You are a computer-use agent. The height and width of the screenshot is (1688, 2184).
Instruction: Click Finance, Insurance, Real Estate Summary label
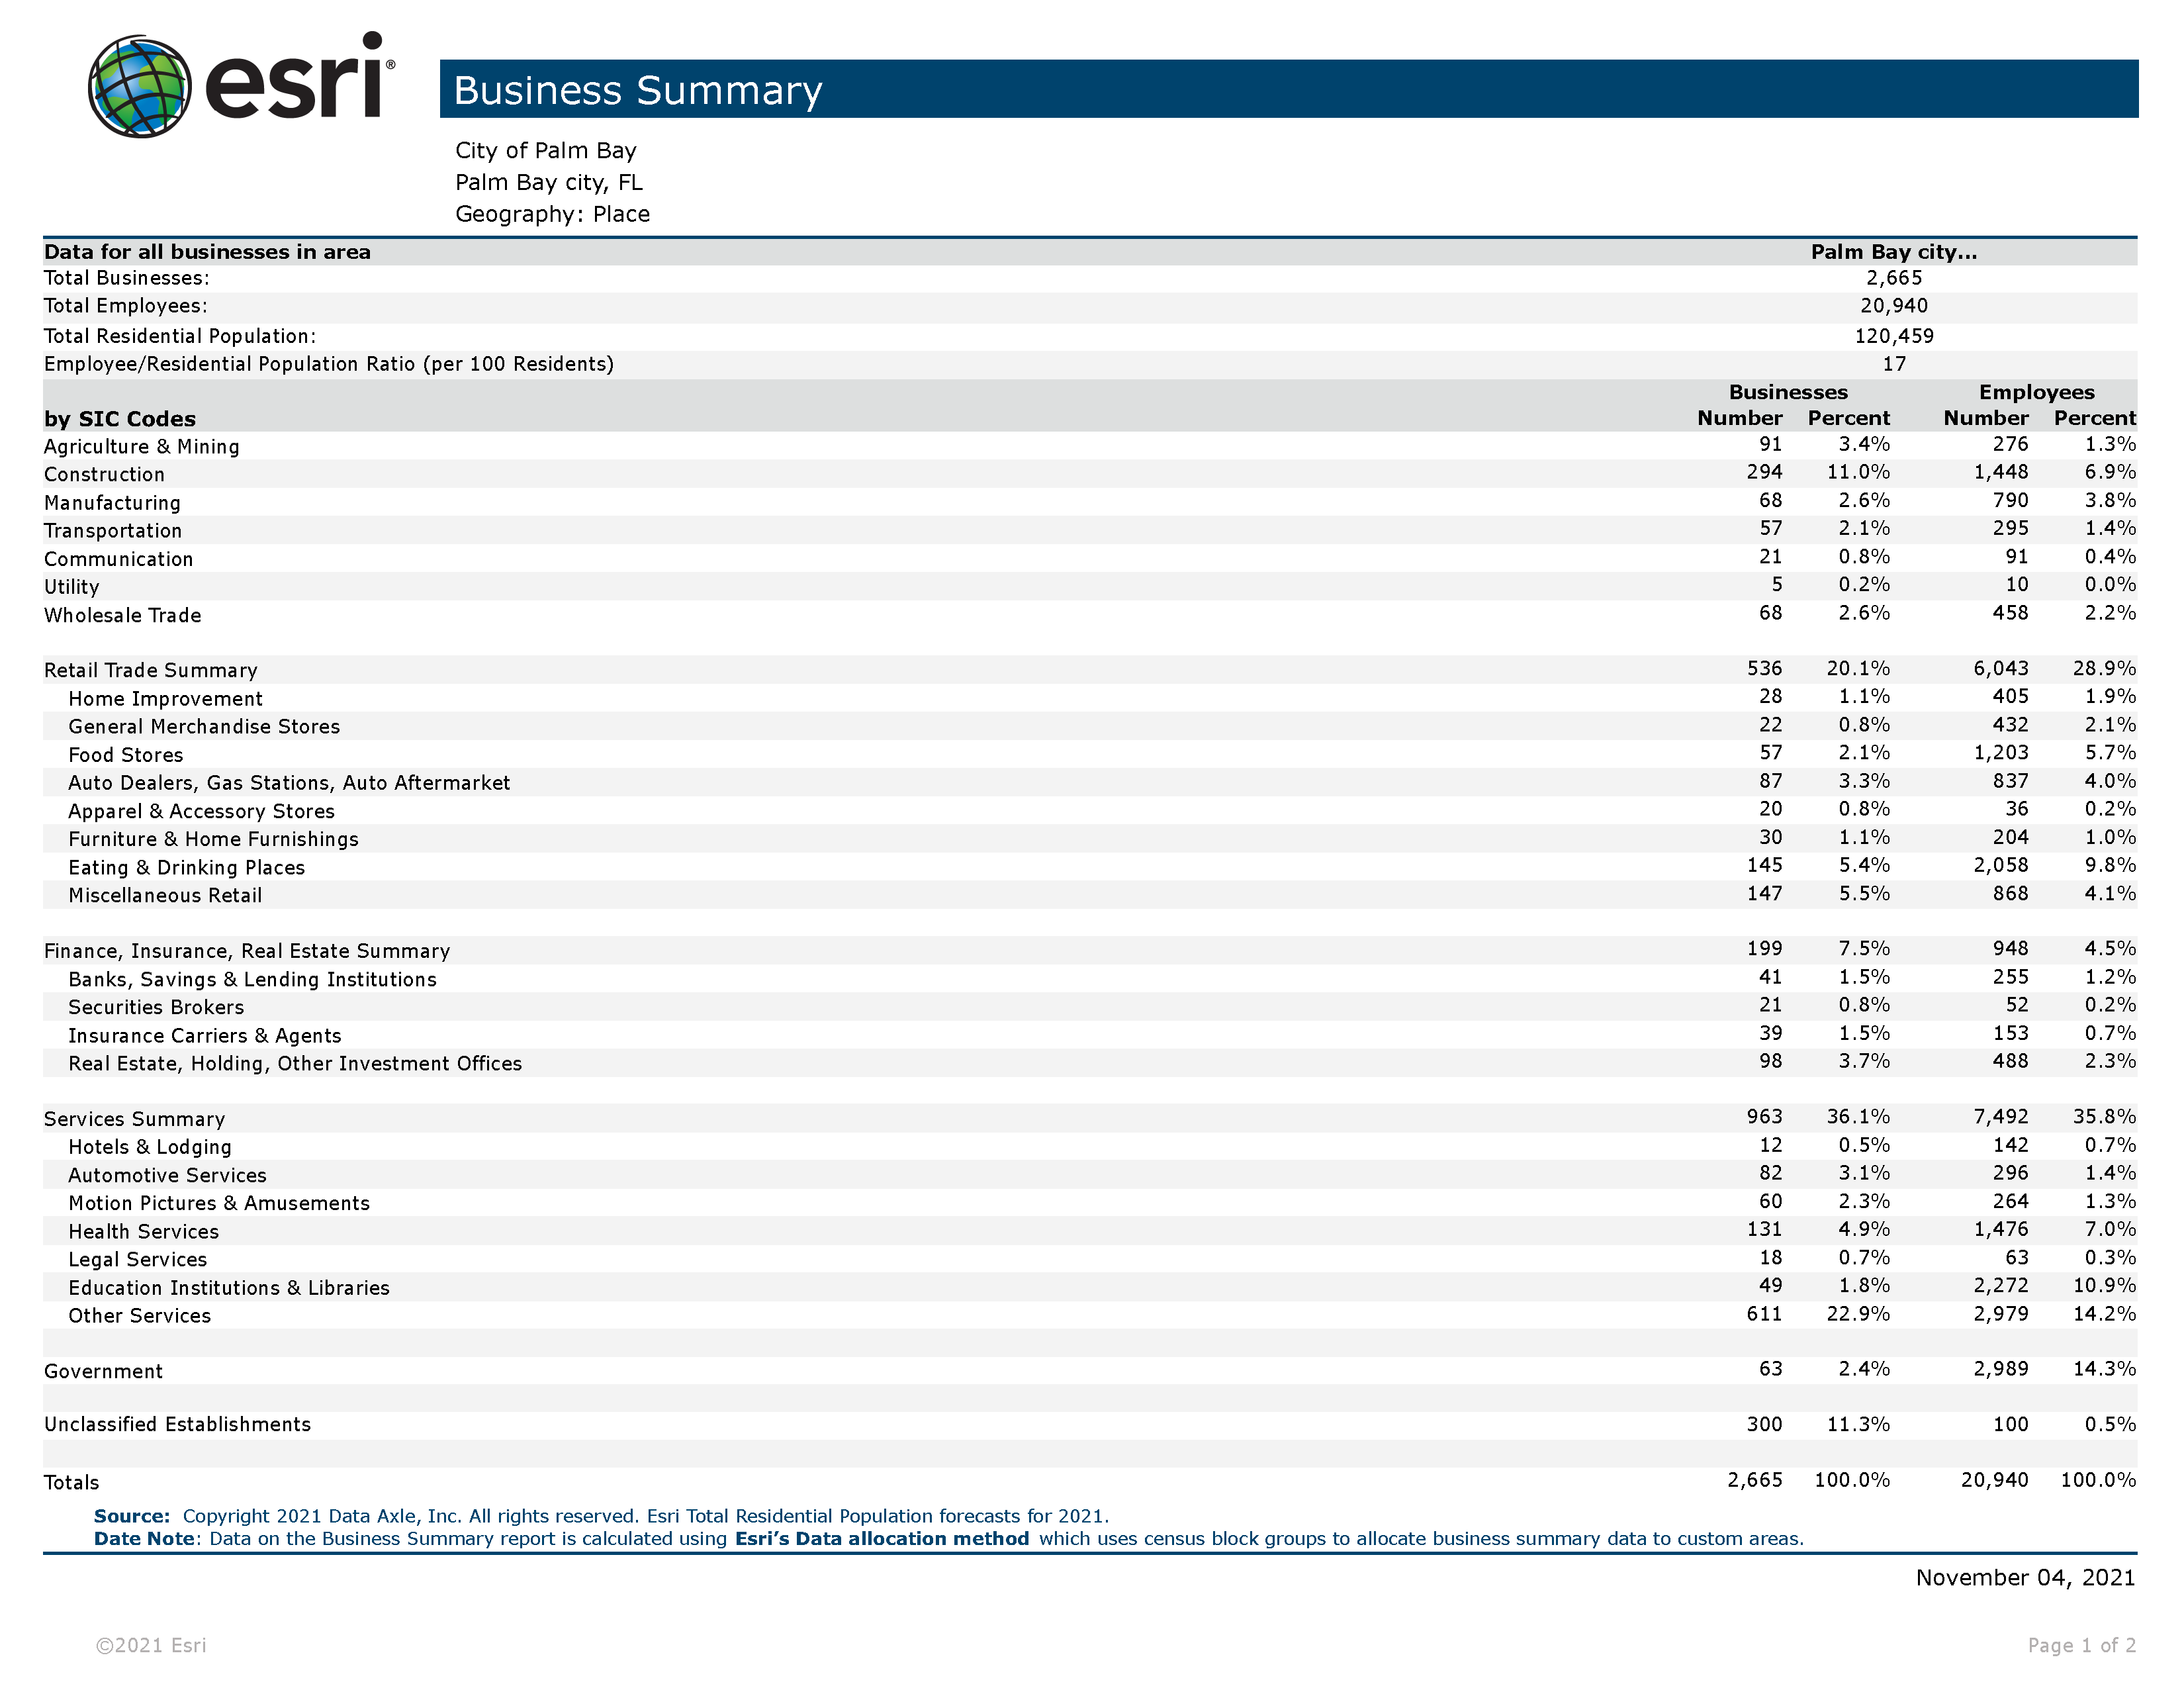click(247, 951)
